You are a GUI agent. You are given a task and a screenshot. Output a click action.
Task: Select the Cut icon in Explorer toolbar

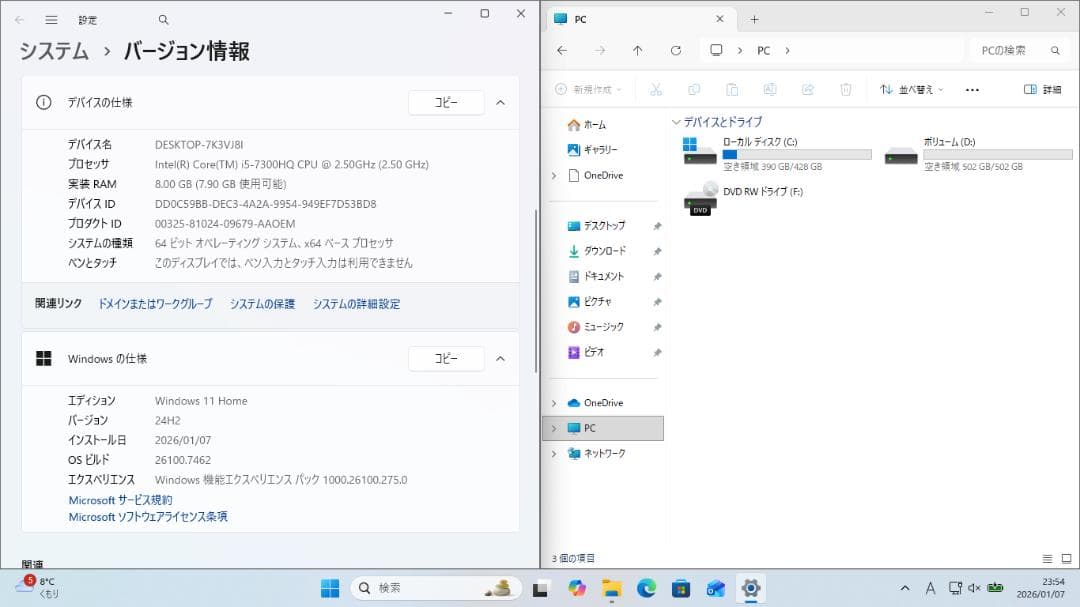click(x=656, y=90)
